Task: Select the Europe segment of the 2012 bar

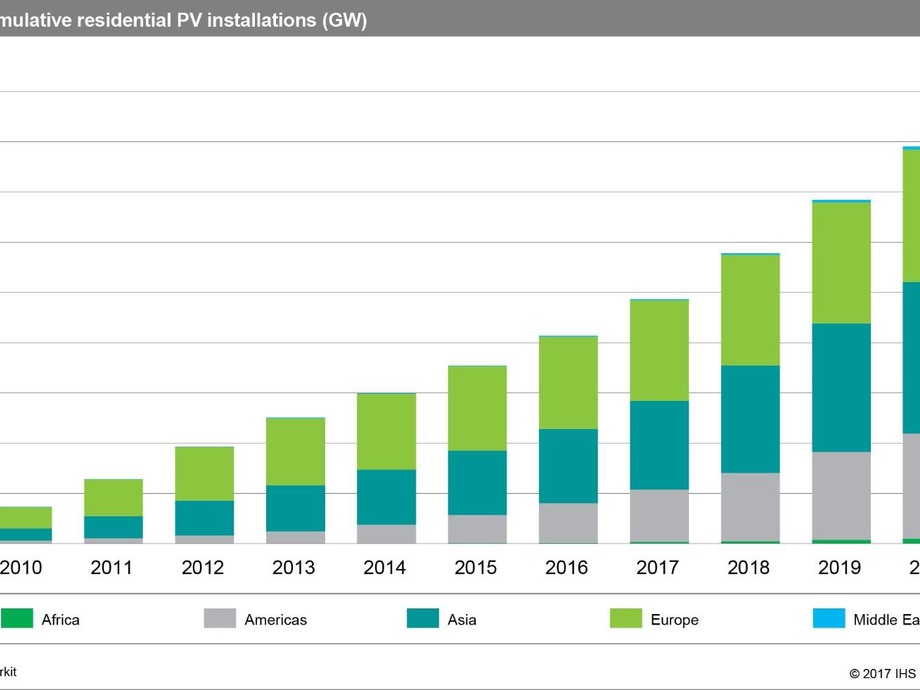Action: pyautogui.click(x=203, y=473)
